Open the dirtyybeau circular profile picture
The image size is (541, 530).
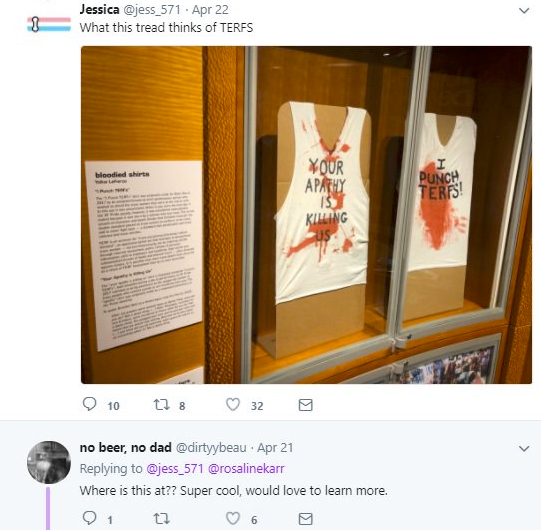49,462
